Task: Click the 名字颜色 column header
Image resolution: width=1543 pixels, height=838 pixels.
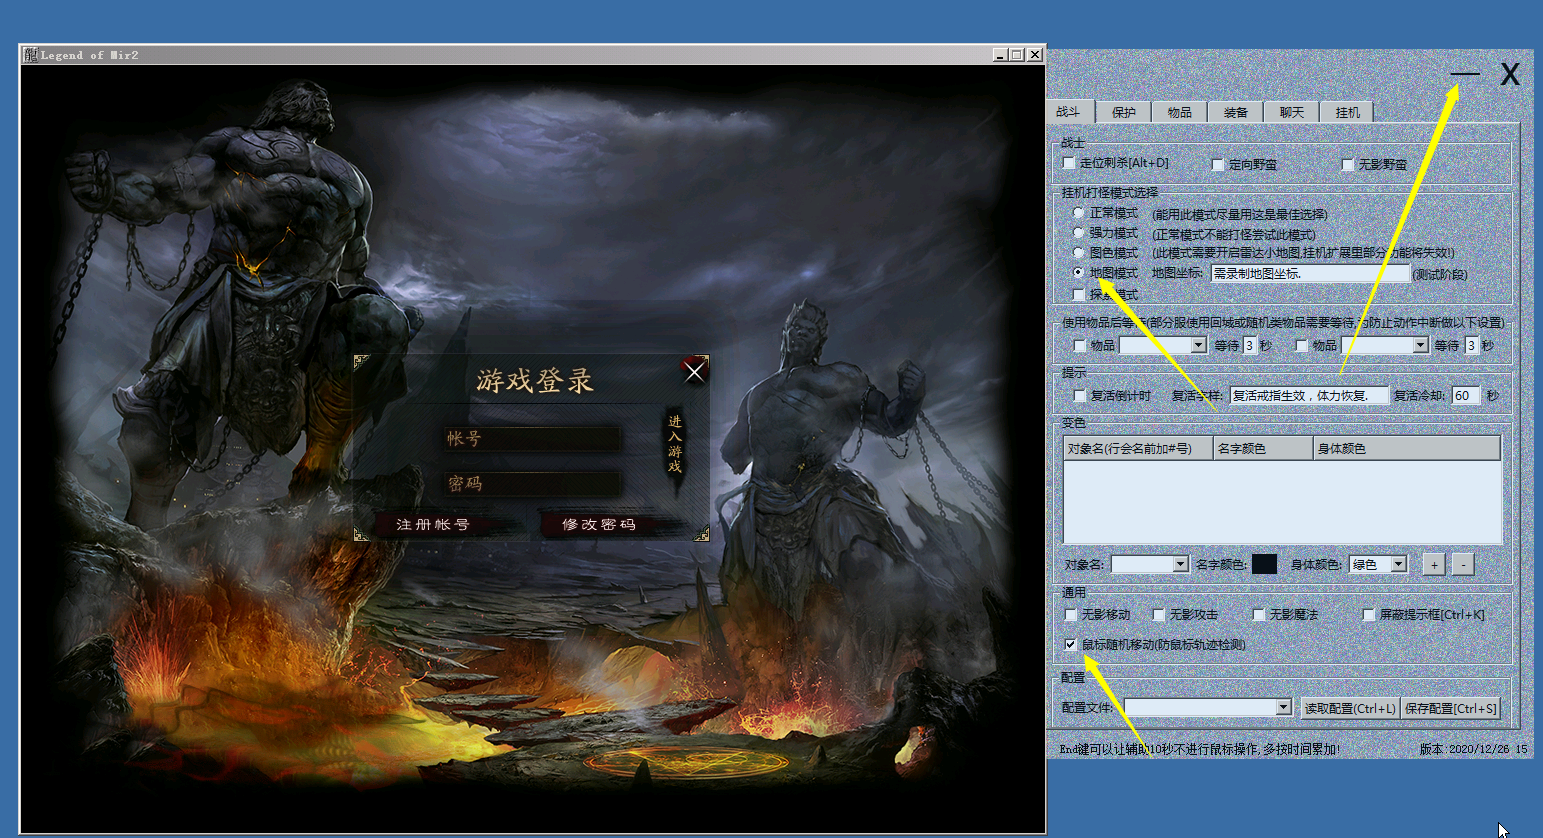Action: [x=1263, y=448]
